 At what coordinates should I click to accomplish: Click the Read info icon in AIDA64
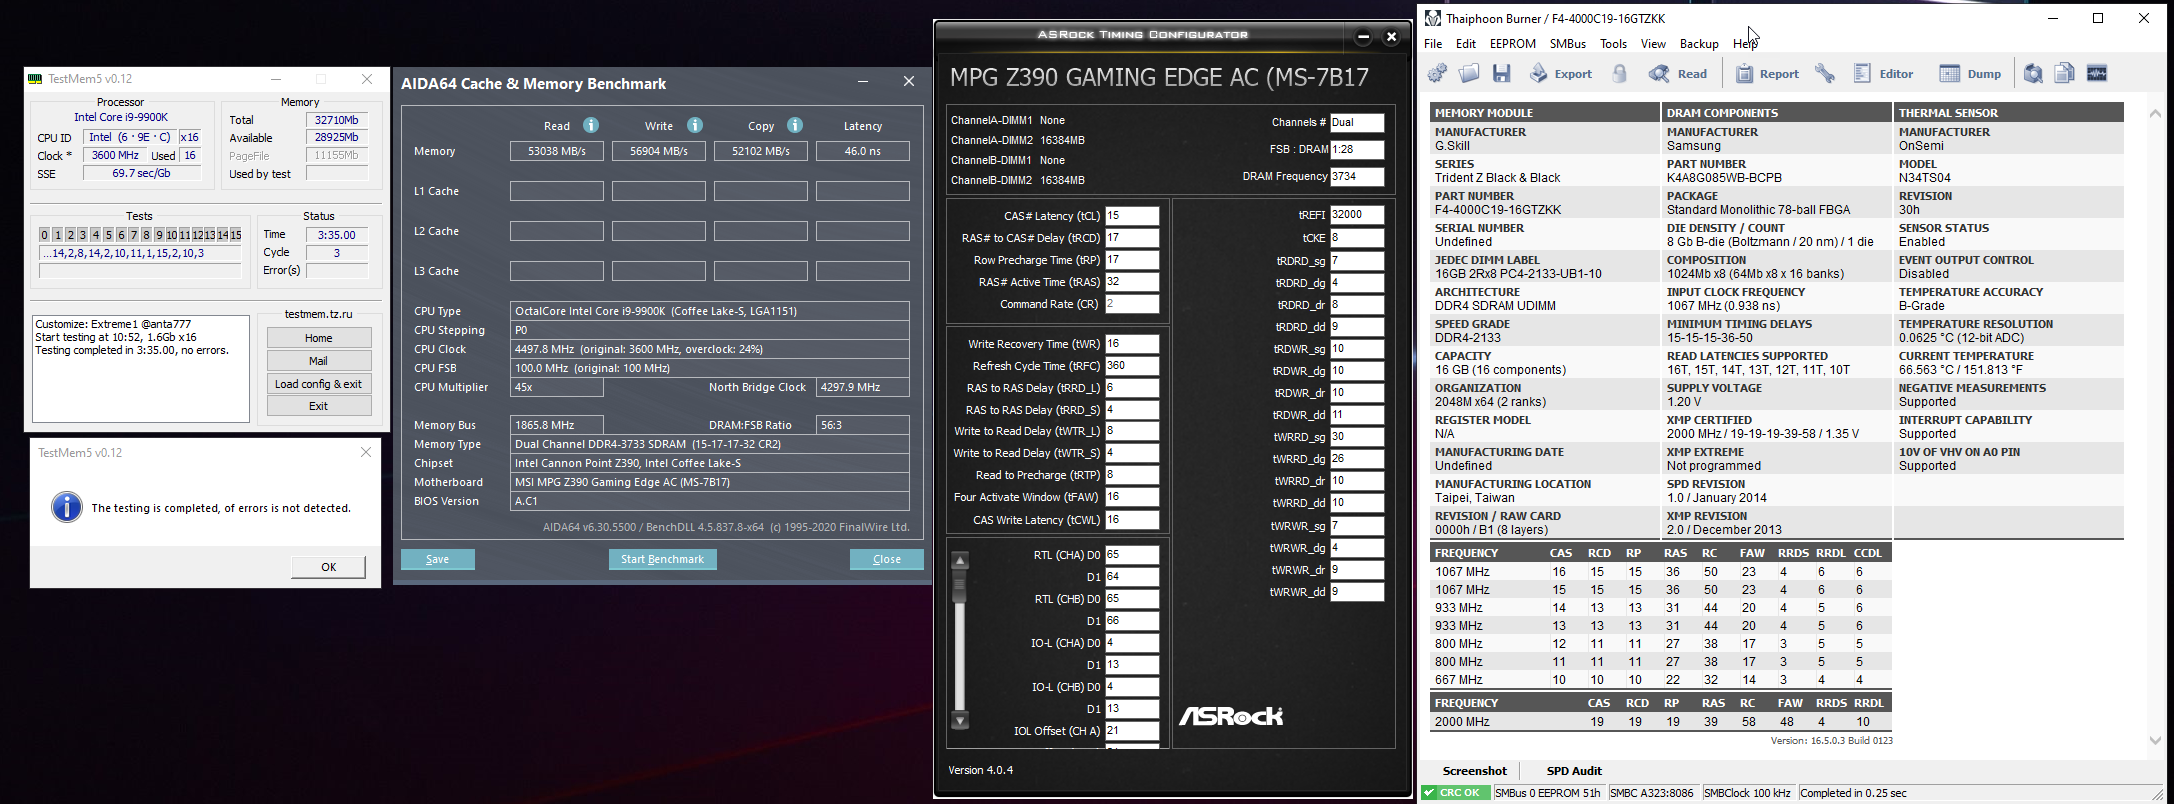point(591,125)
